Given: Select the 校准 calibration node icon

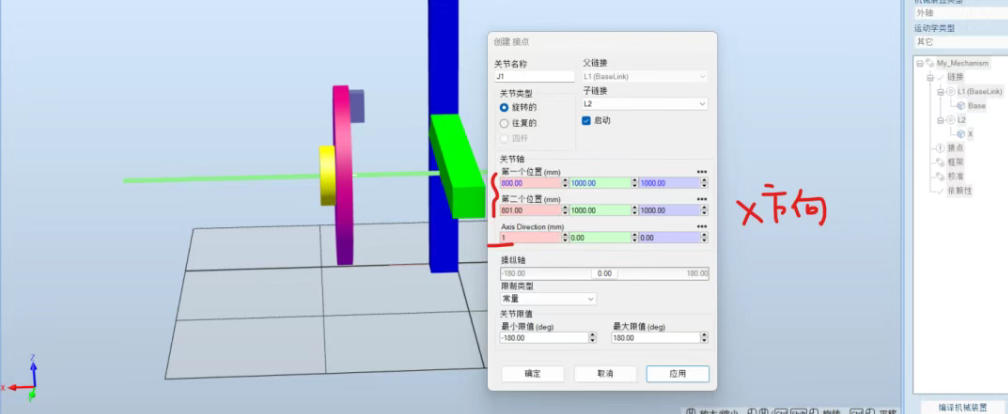Looking at the screenshot, I should pos(939,175).
